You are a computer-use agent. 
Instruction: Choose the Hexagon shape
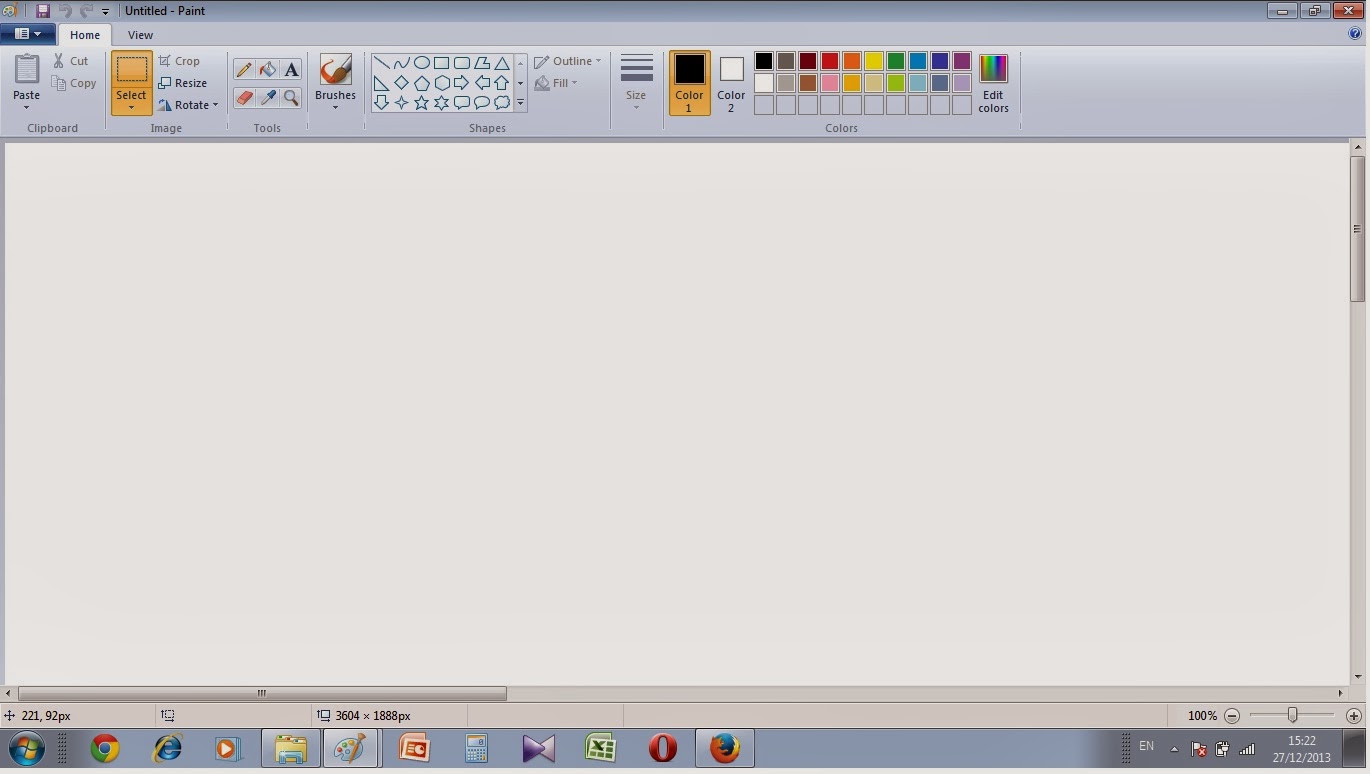point(441,83)
